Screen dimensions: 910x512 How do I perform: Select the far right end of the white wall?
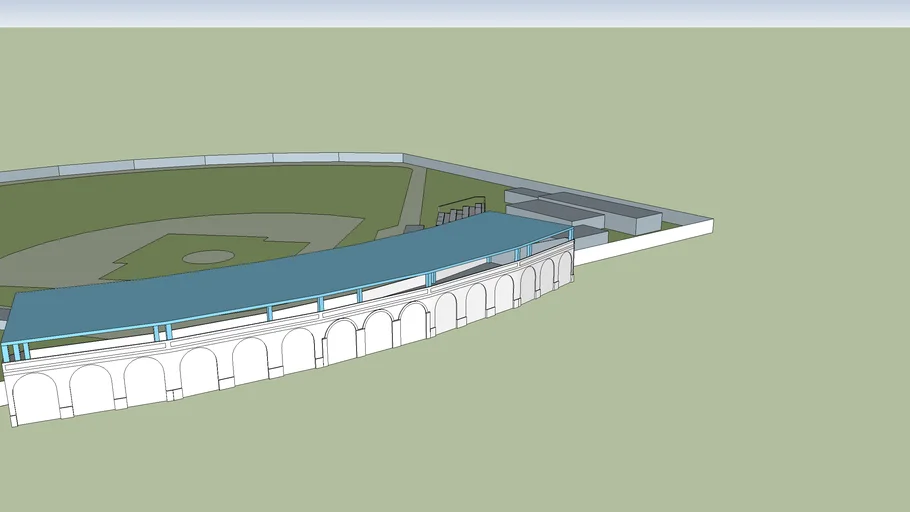(709, 226)
